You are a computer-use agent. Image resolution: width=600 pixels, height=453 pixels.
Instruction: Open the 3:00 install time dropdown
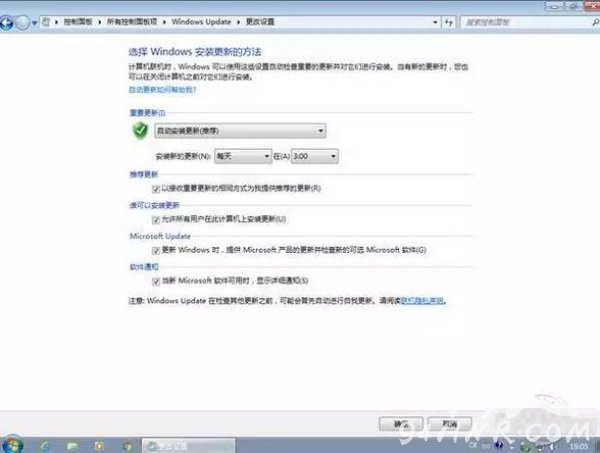[x=315, y=156]
